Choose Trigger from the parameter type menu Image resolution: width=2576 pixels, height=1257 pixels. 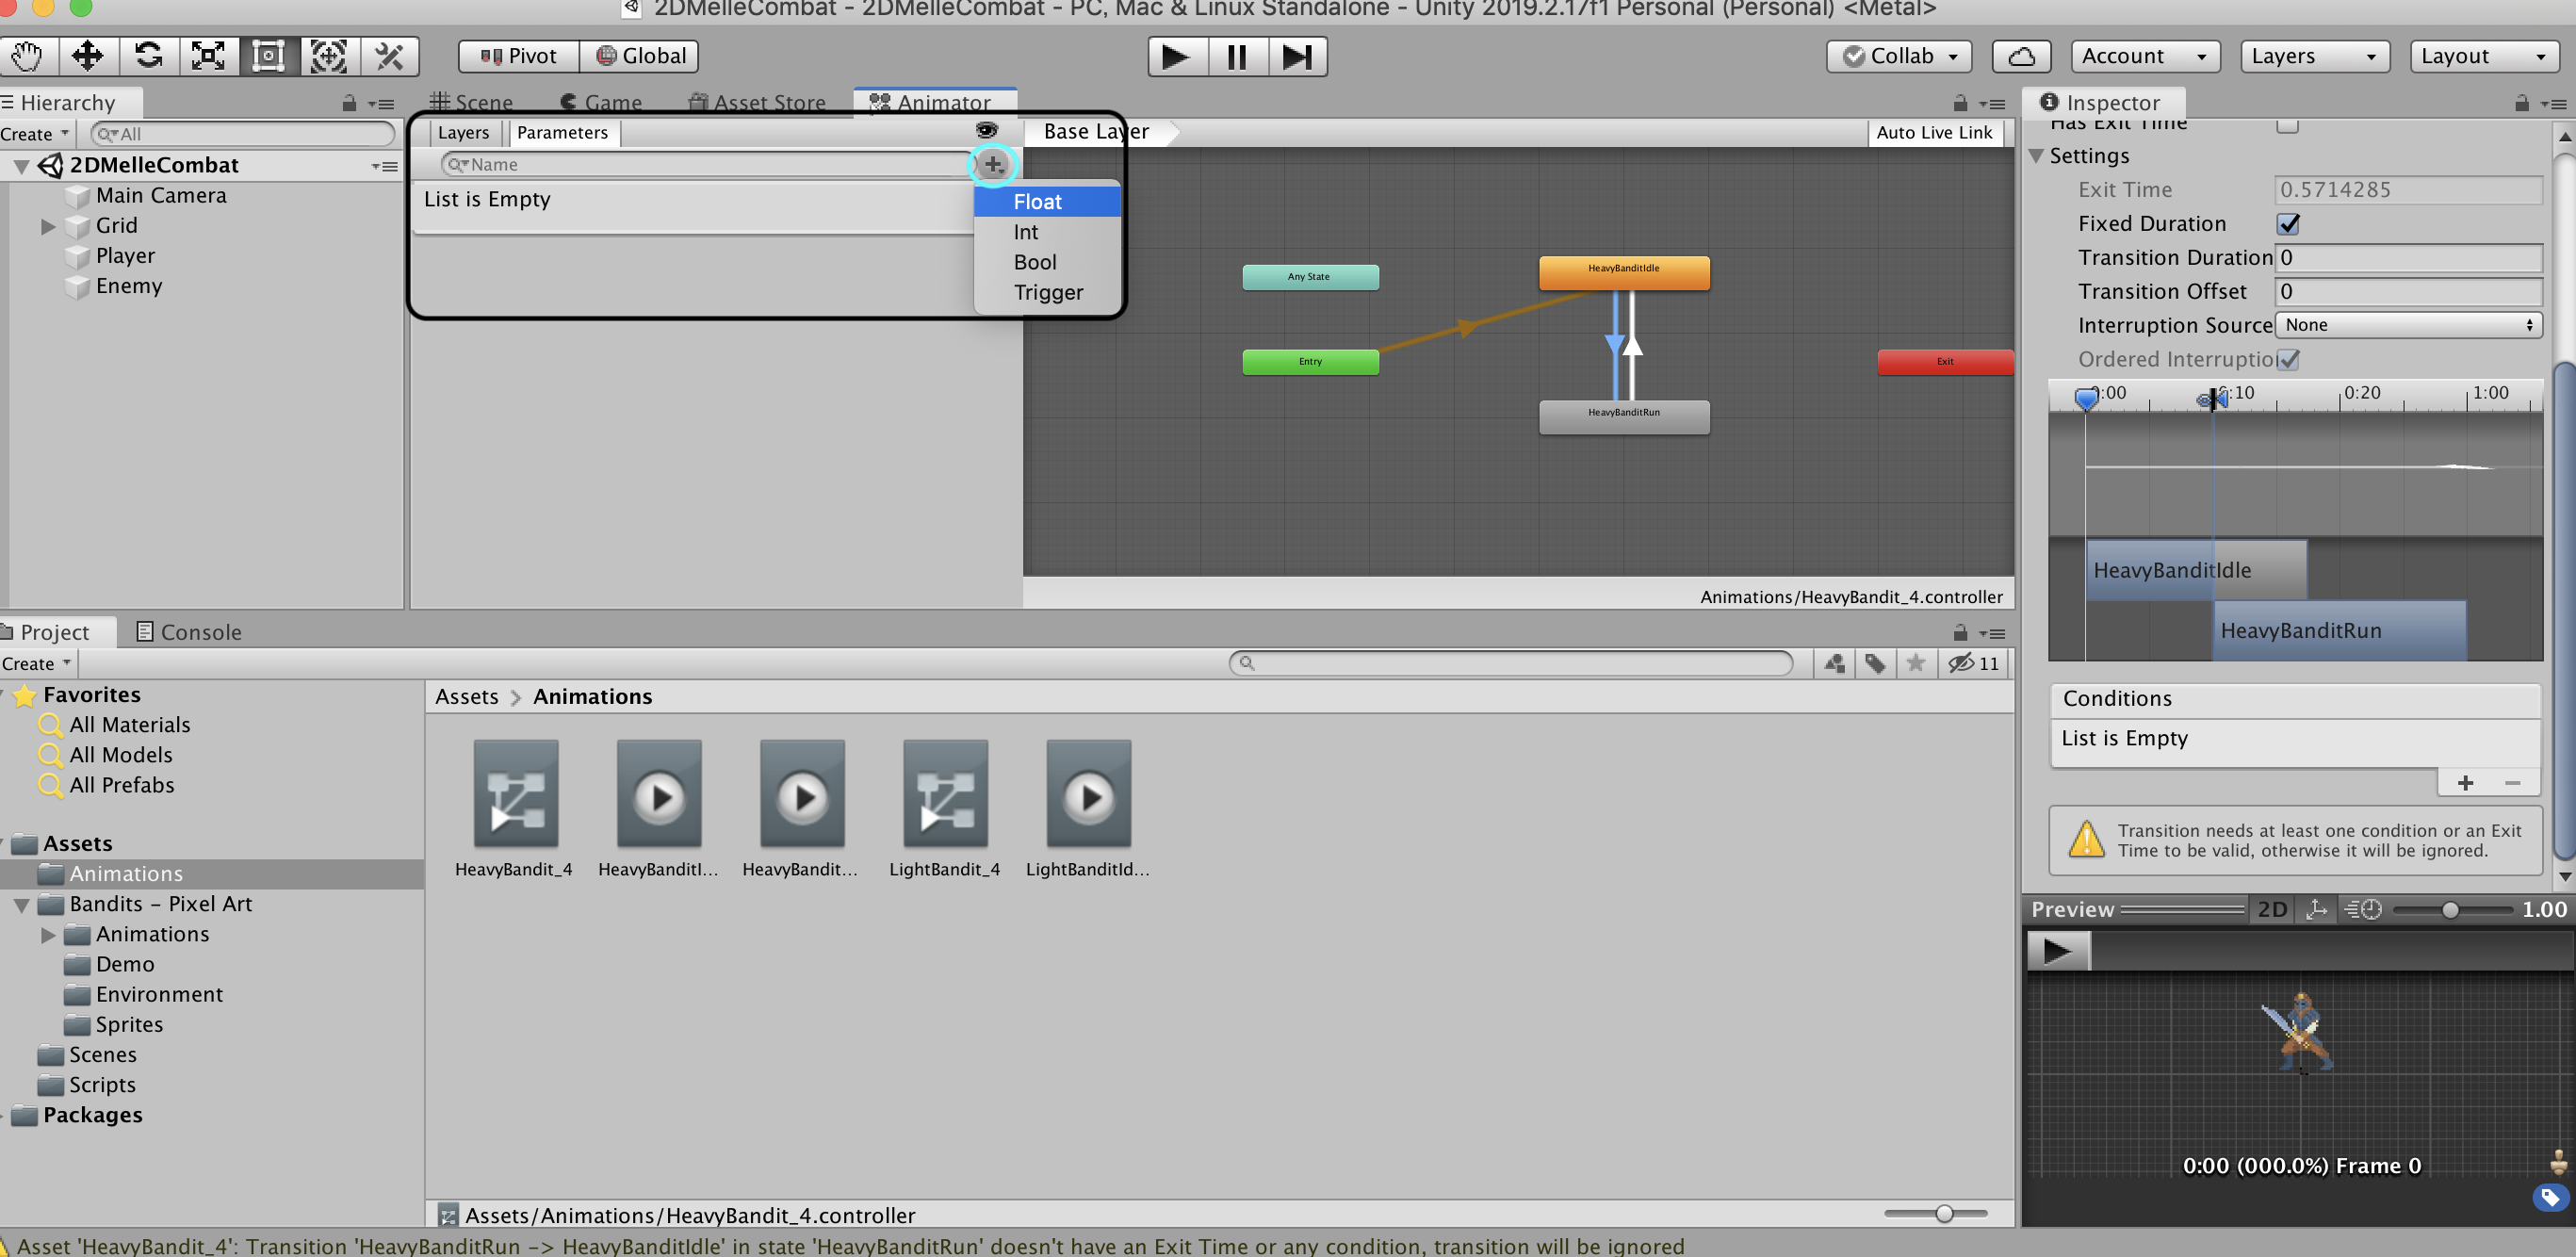click(1048, 293)
